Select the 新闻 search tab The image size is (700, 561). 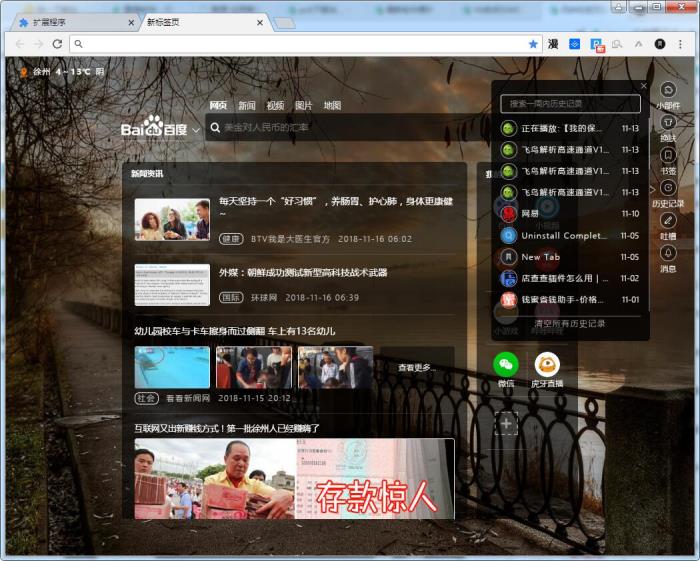(246, 105)
